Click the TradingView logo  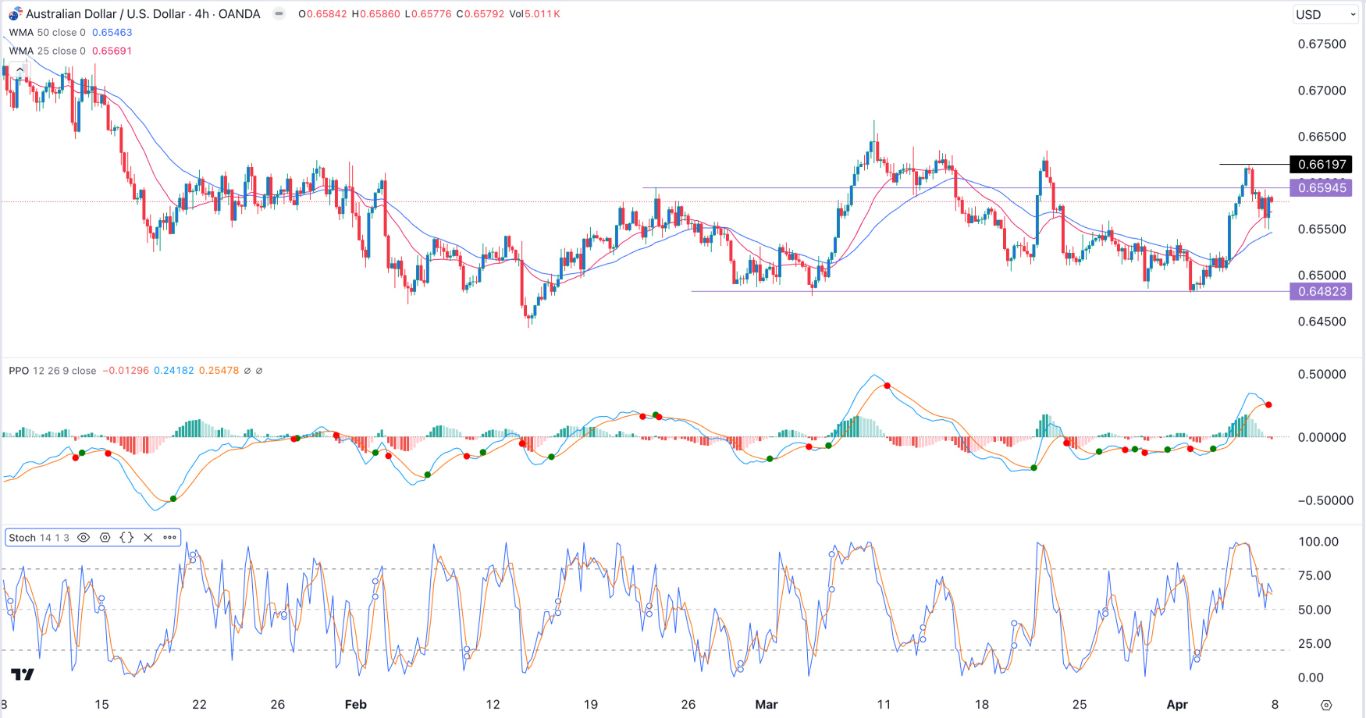tap(22, 675)
